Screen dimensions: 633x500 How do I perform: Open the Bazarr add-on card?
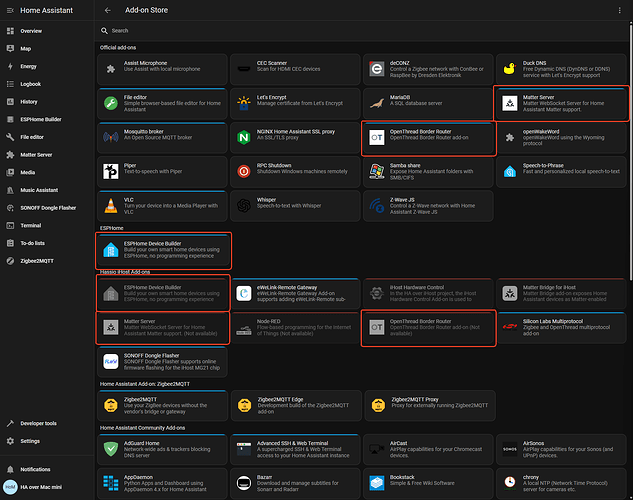click(x=295, y=483)
